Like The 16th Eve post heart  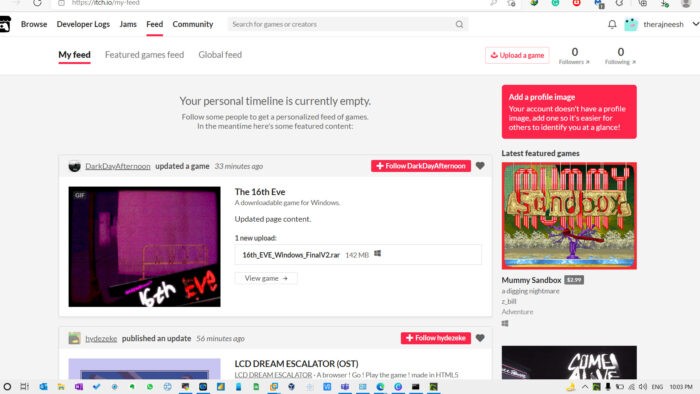(480, 166)
